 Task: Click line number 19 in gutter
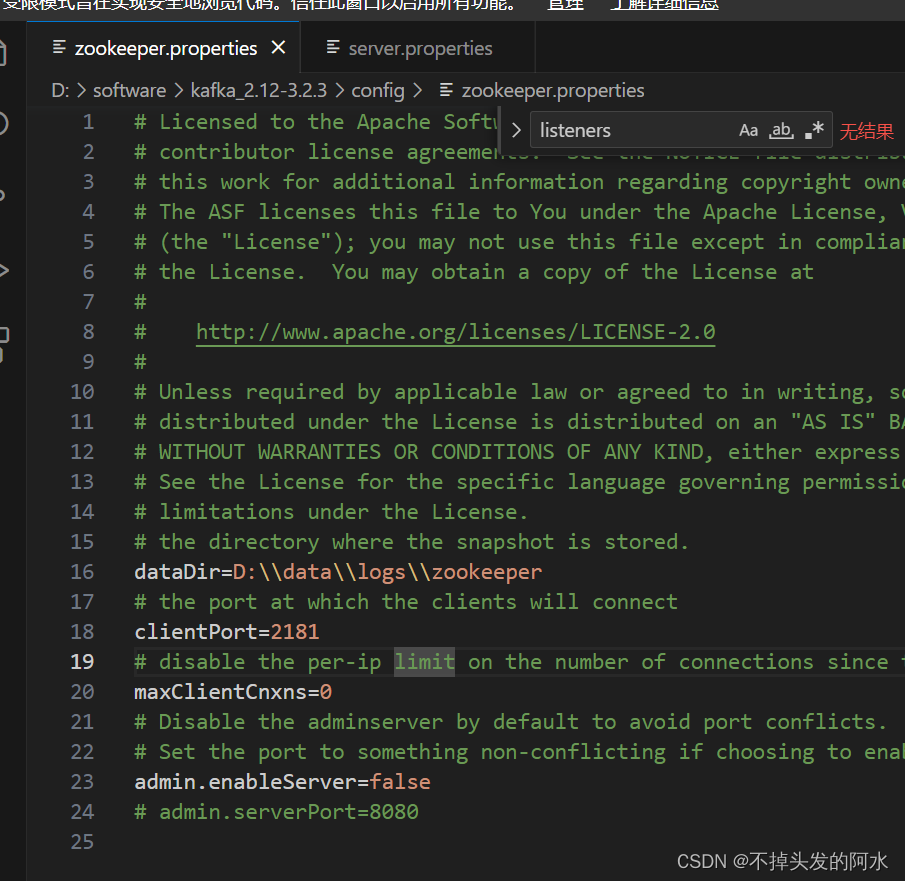82,662
